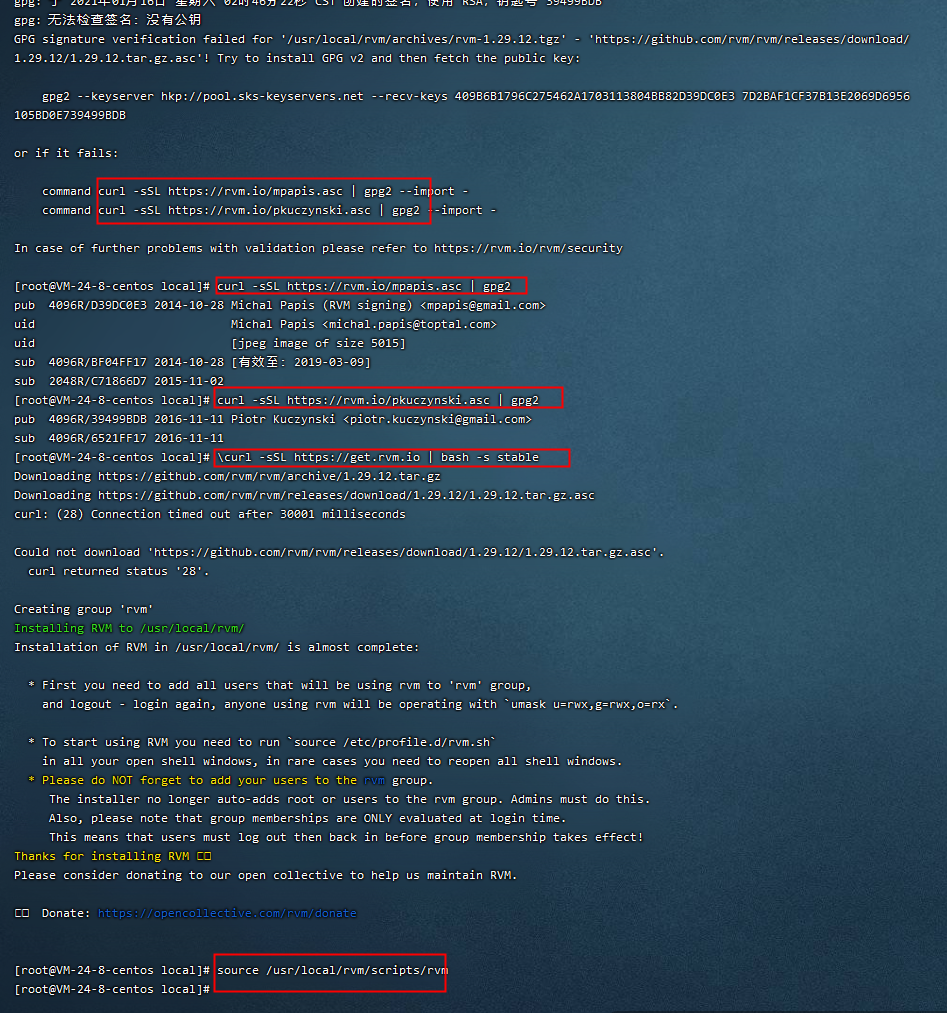The image size is (947, 1013).
Task: Select the highlighted curl mpapis.asc gpg2 command
Action: tap(370, 285)
